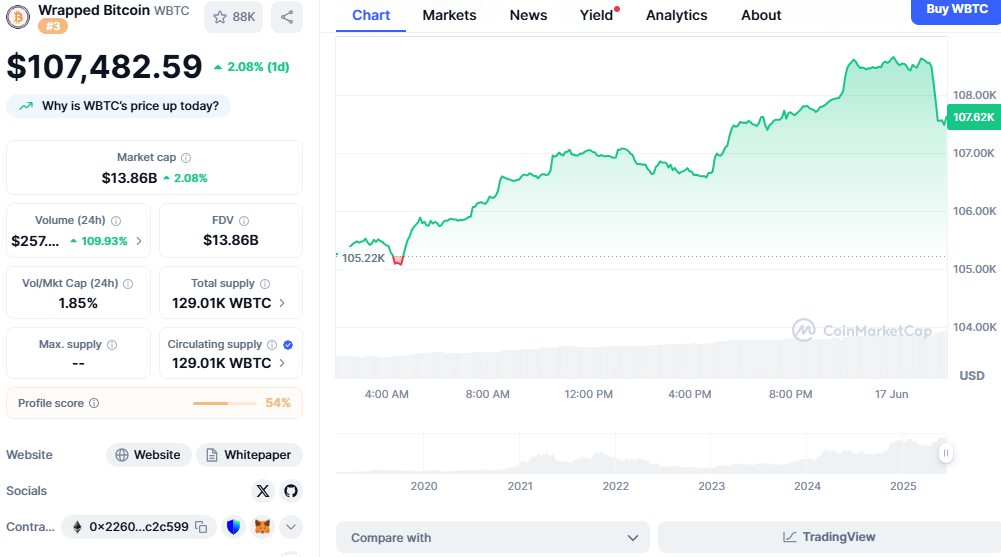
Task: Open the News tab
Action: click(529, 15)
